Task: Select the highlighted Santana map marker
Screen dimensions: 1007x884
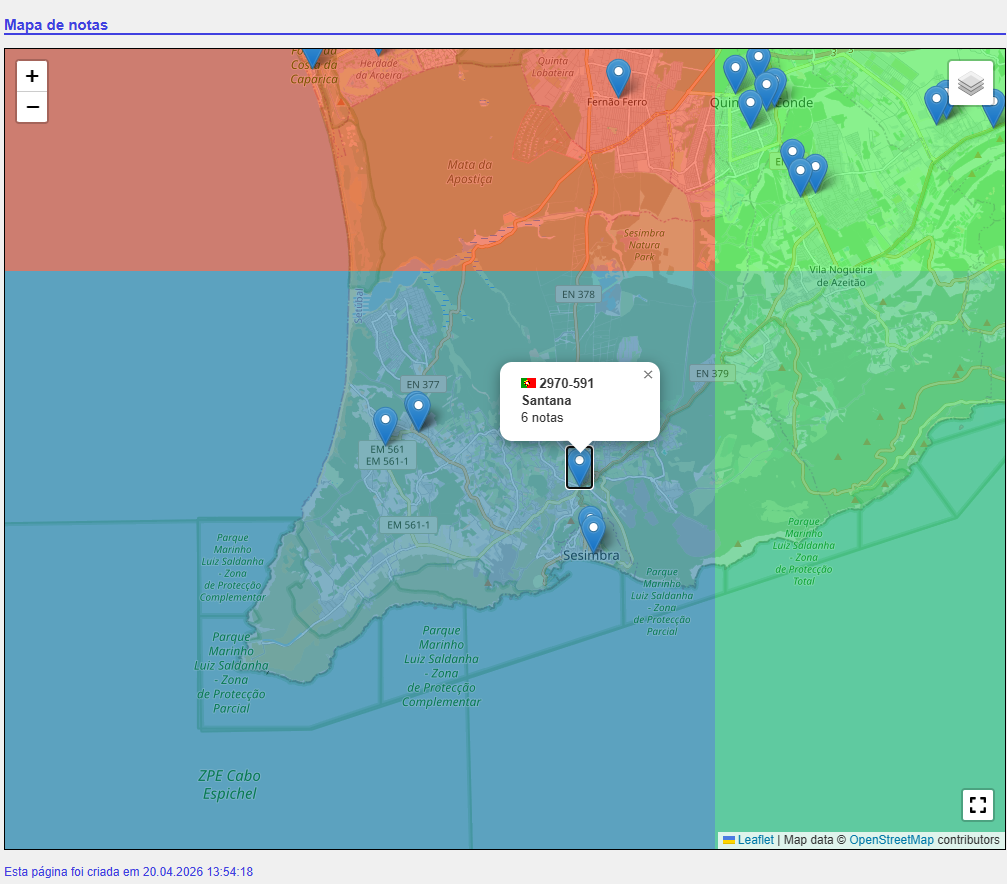Action: [x=579, y=468]
